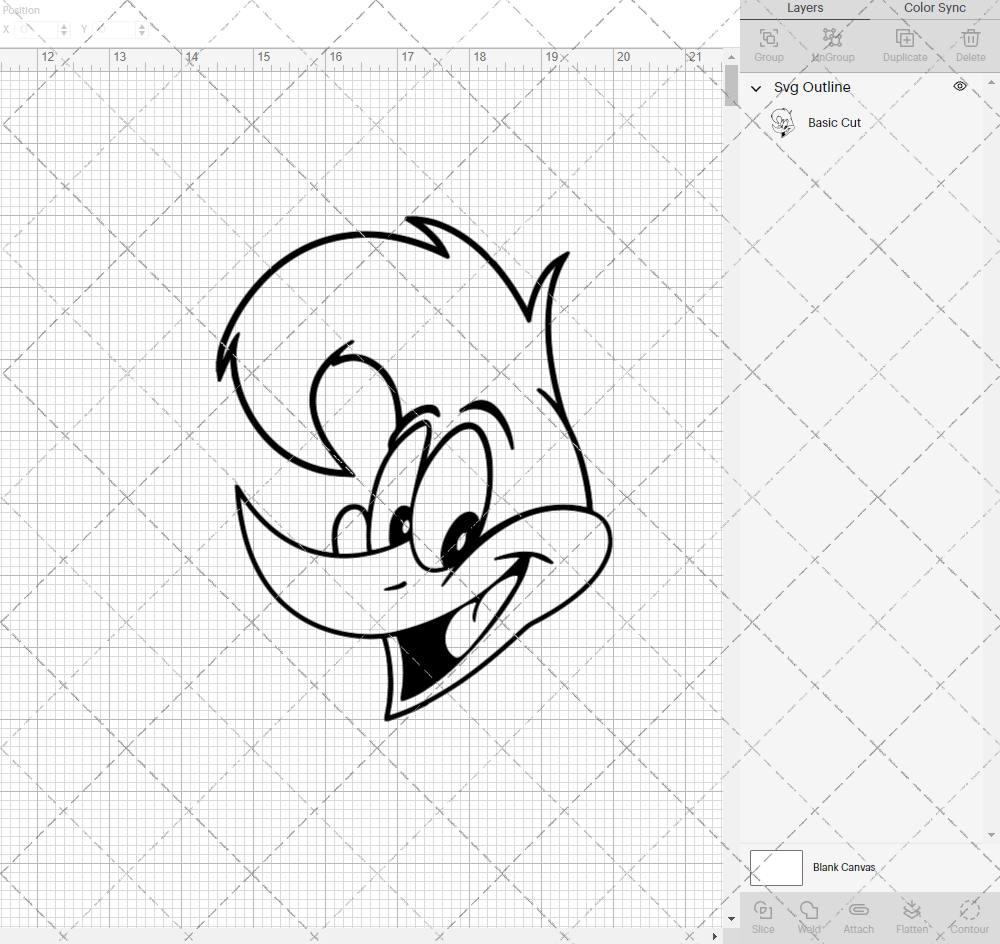Click the Attach icon
Viewport: 1000px width, 944px height.
pyautogui.click(x=858, y=915)
